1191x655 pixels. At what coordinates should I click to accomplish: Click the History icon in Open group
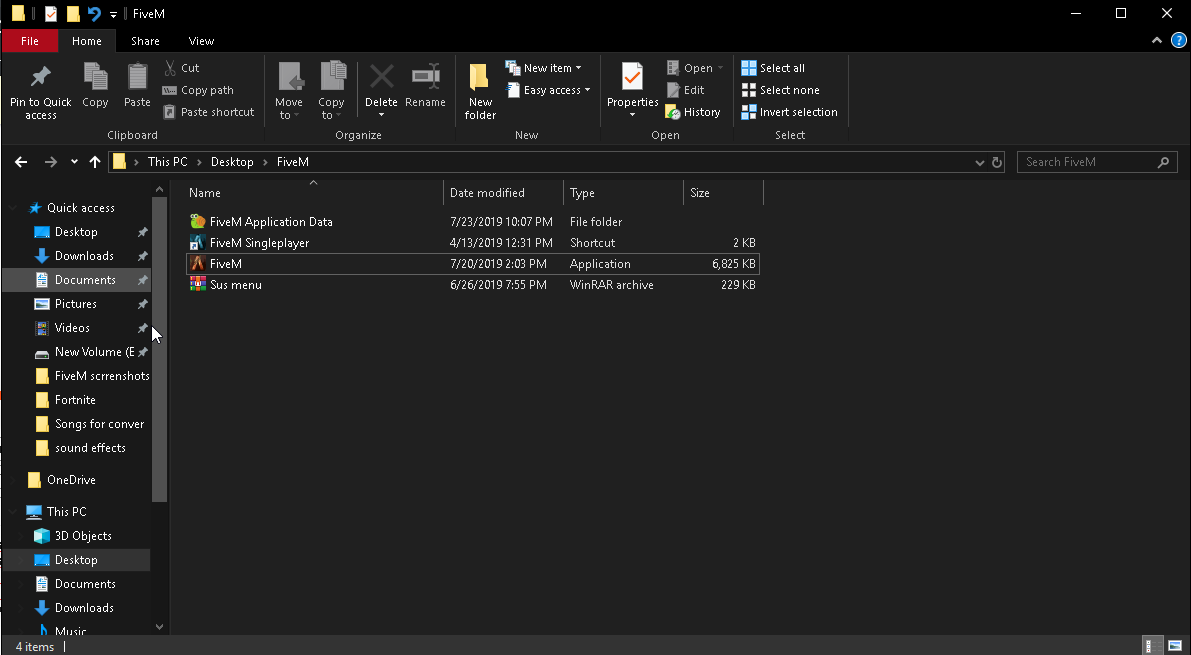(x=693, y=112)
